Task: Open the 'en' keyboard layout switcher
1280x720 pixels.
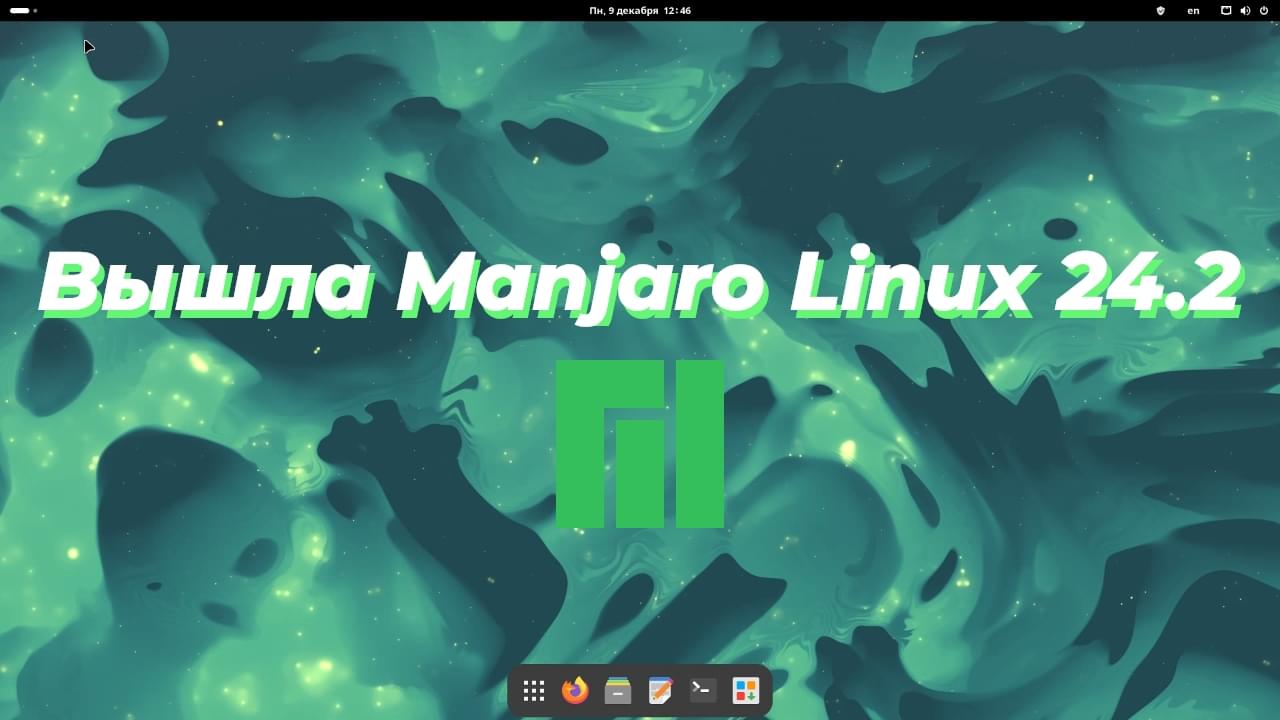Action: 1193,11
